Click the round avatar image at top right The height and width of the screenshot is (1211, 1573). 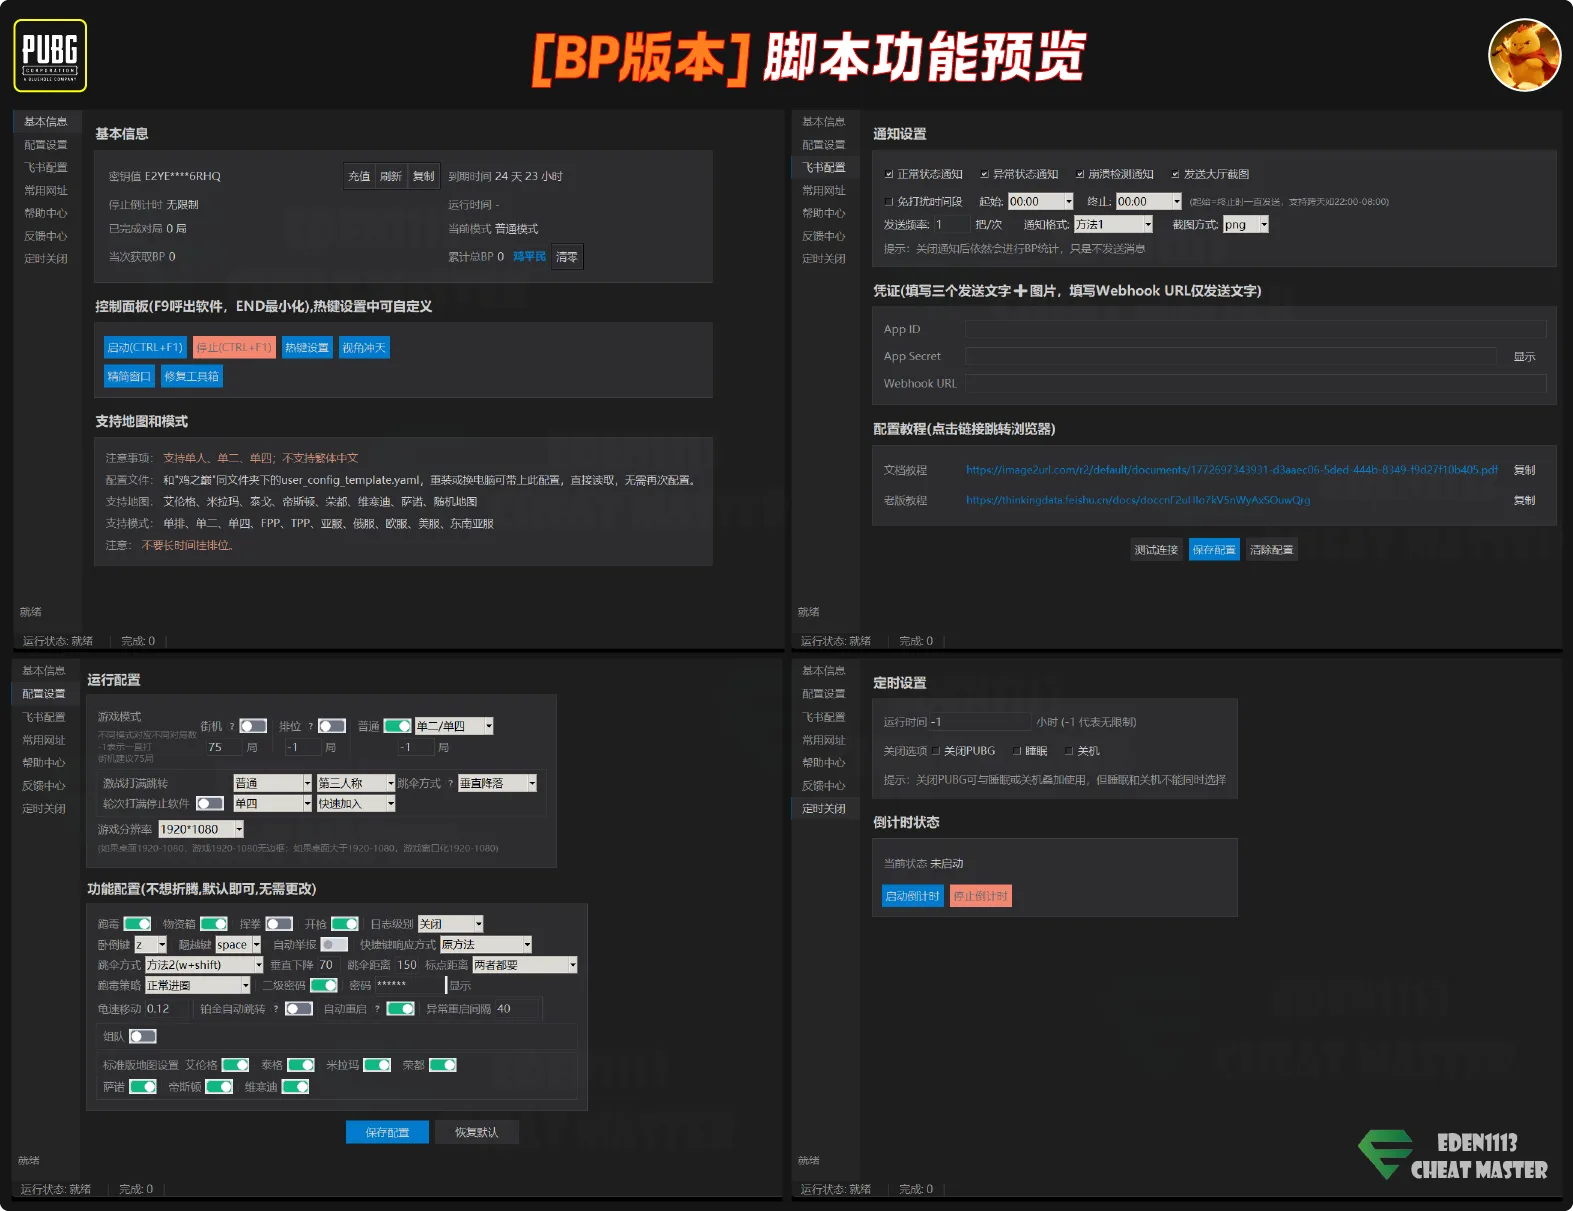[1524, 56]
